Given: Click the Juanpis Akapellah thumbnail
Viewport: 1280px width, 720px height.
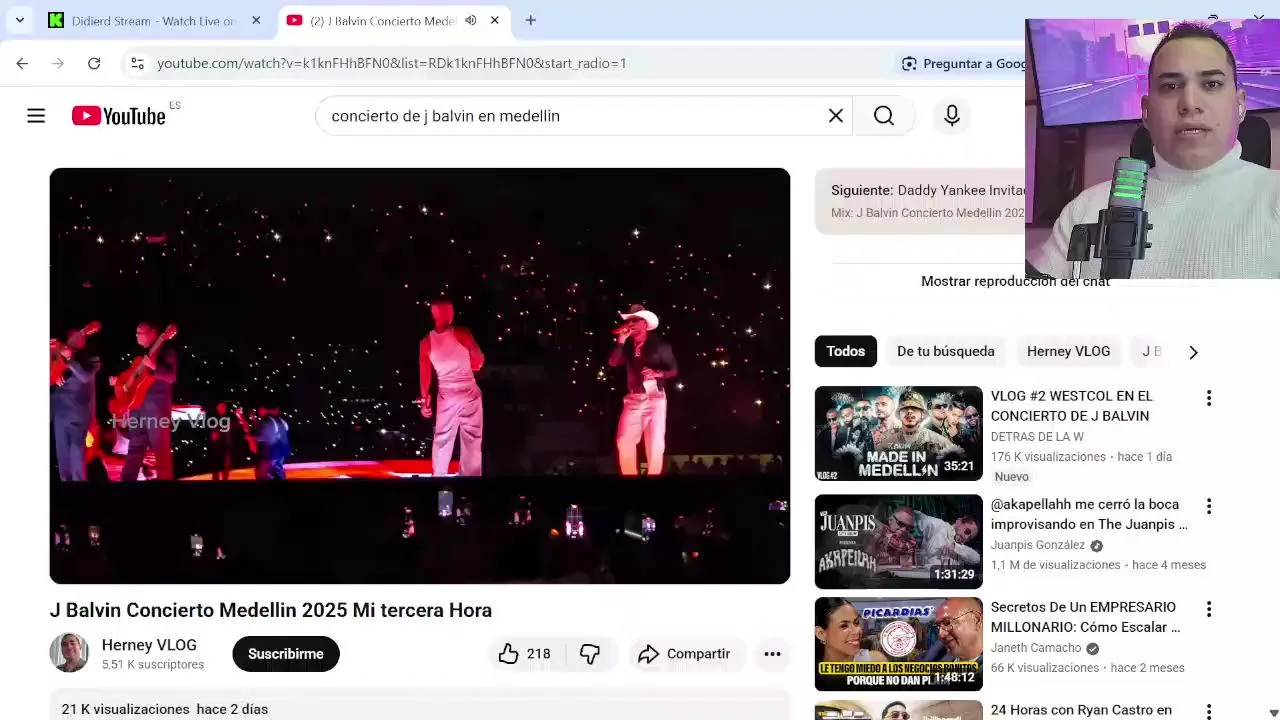Looking at the screenshot, I should point(899,541).
